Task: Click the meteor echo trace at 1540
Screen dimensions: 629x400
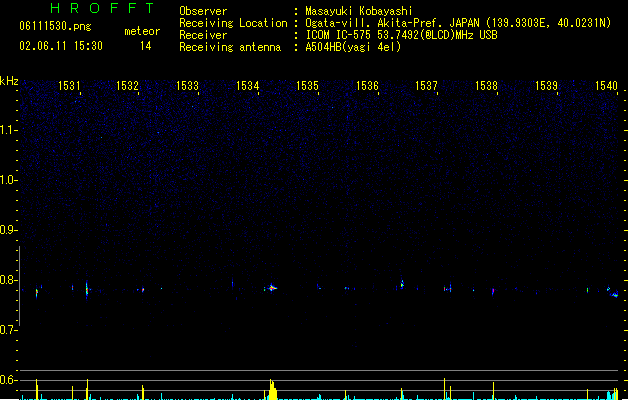Action: tap(613, 294)
